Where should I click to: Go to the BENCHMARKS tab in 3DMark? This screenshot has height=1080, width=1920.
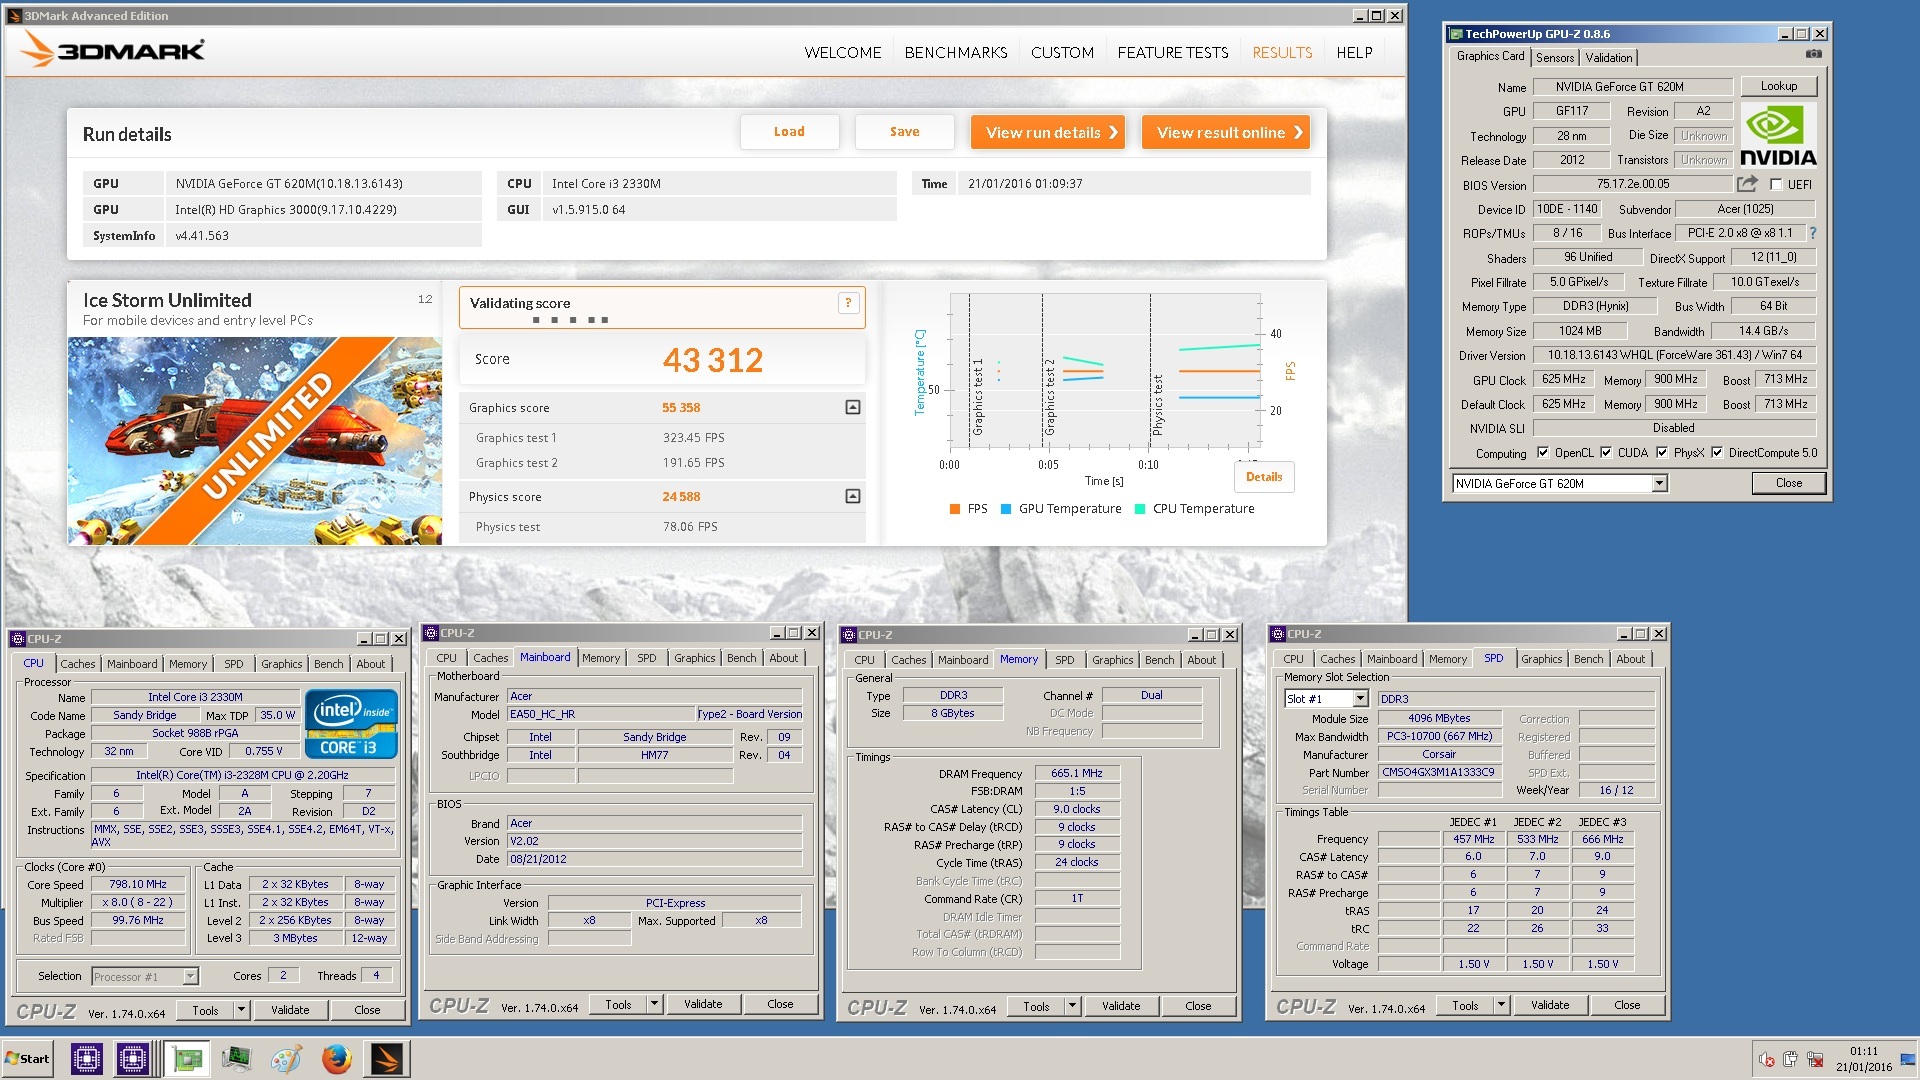(956, 53)
